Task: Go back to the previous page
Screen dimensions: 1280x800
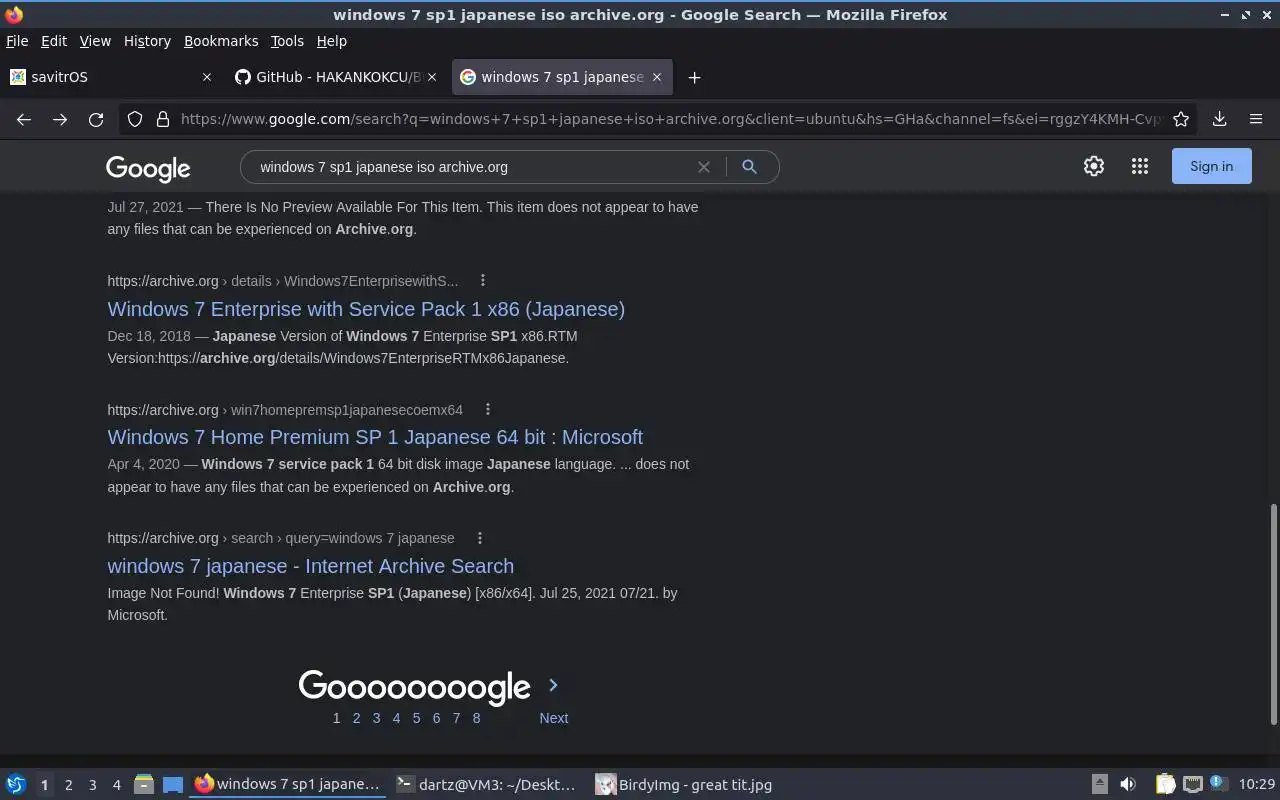Action: 24,119
